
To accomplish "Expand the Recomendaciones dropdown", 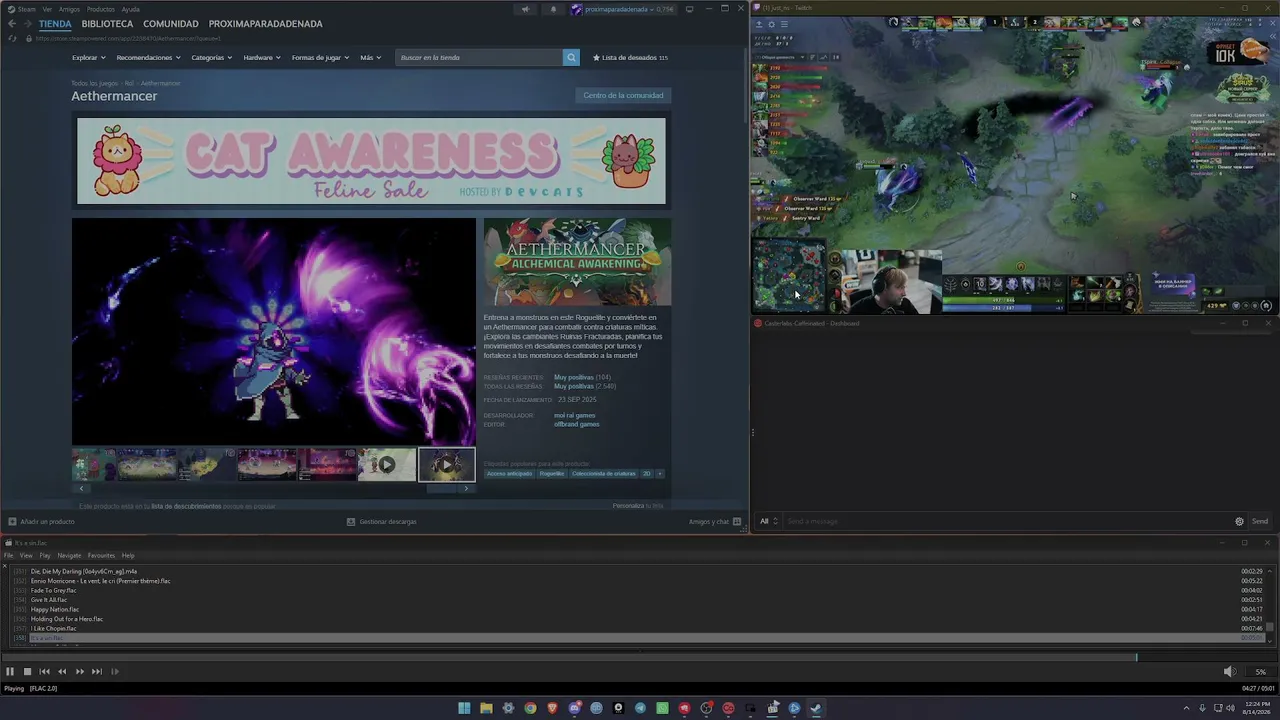I will 148,58.
